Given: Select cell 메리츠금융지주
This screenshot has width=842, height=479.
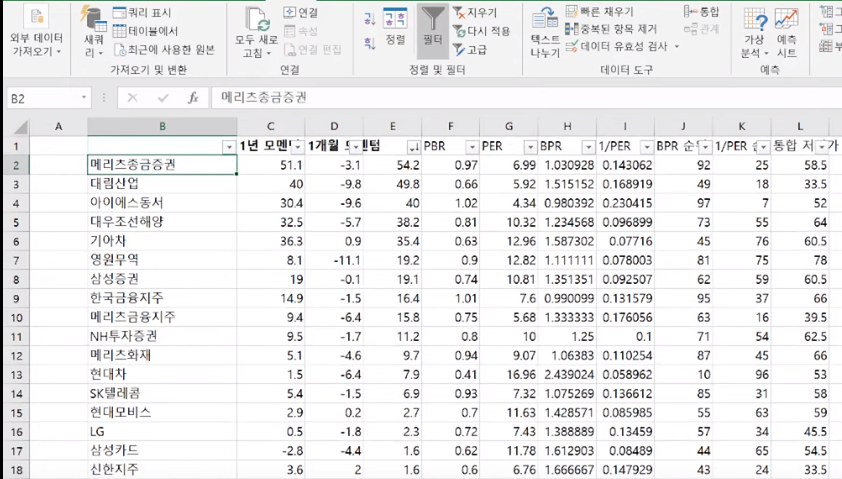Looking at the screenshot, I should tap(162, 317).
